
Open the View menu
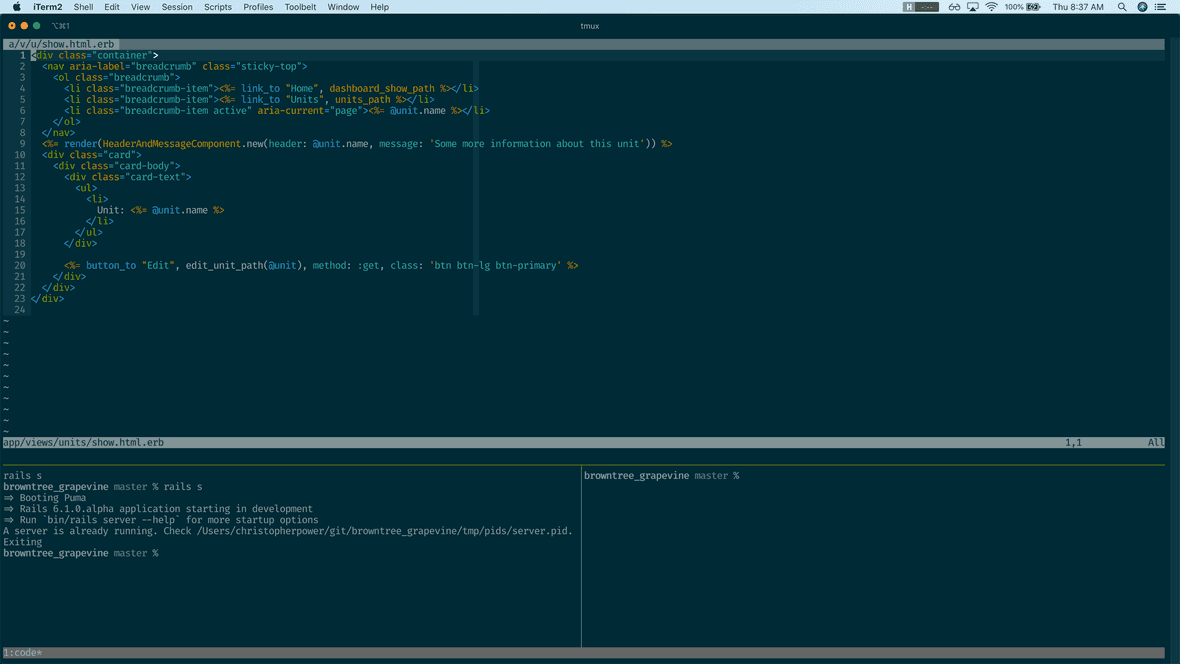pos(140,7)
